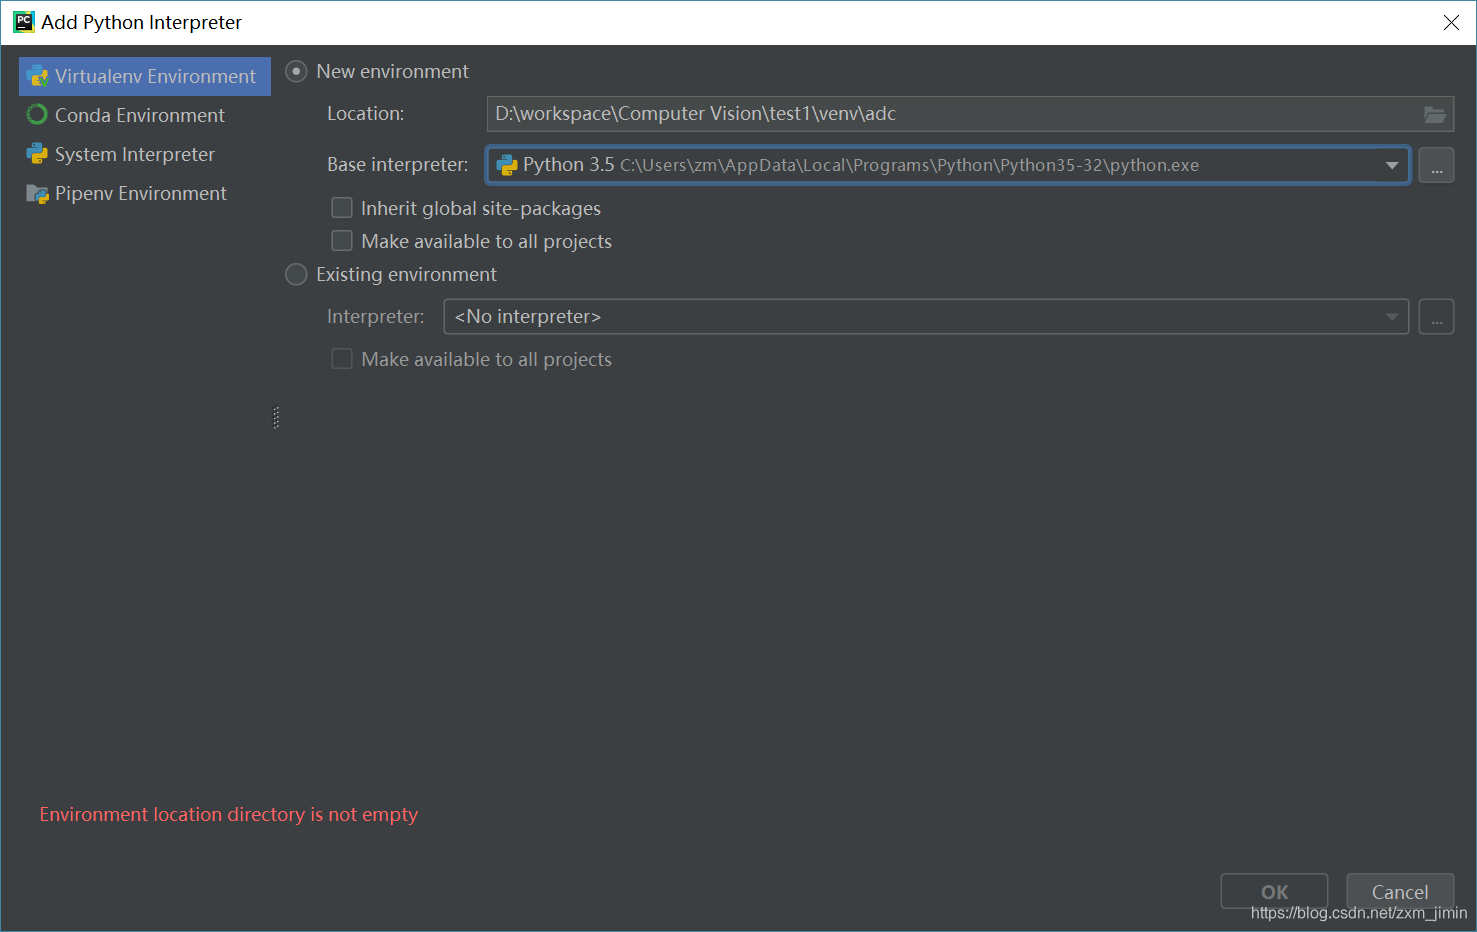Image resolution: width=1477 pixels, height=932 pixels.
Task: Toggle Make available to all projects under Existing environment
Action: [342, 359]
